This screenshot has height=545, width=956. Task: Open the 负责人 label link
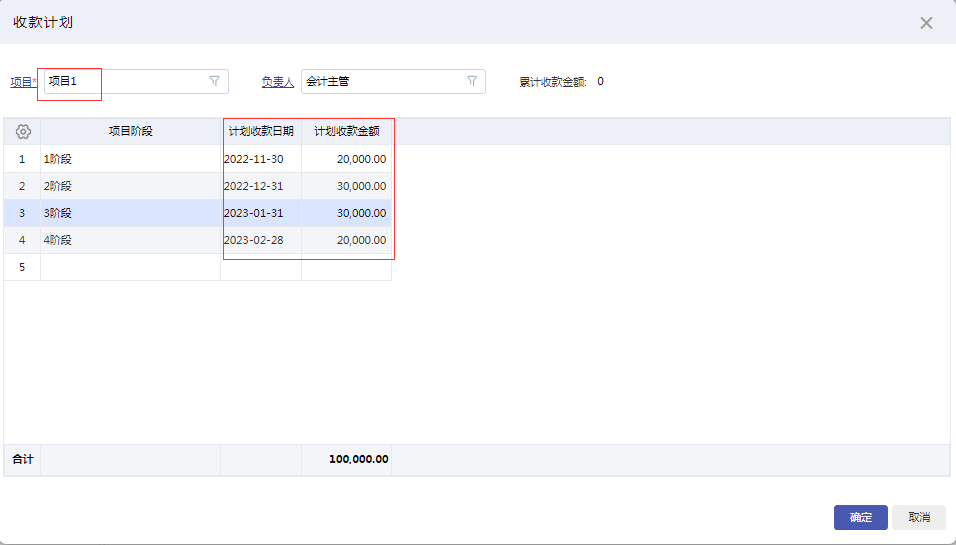(278, 82)
